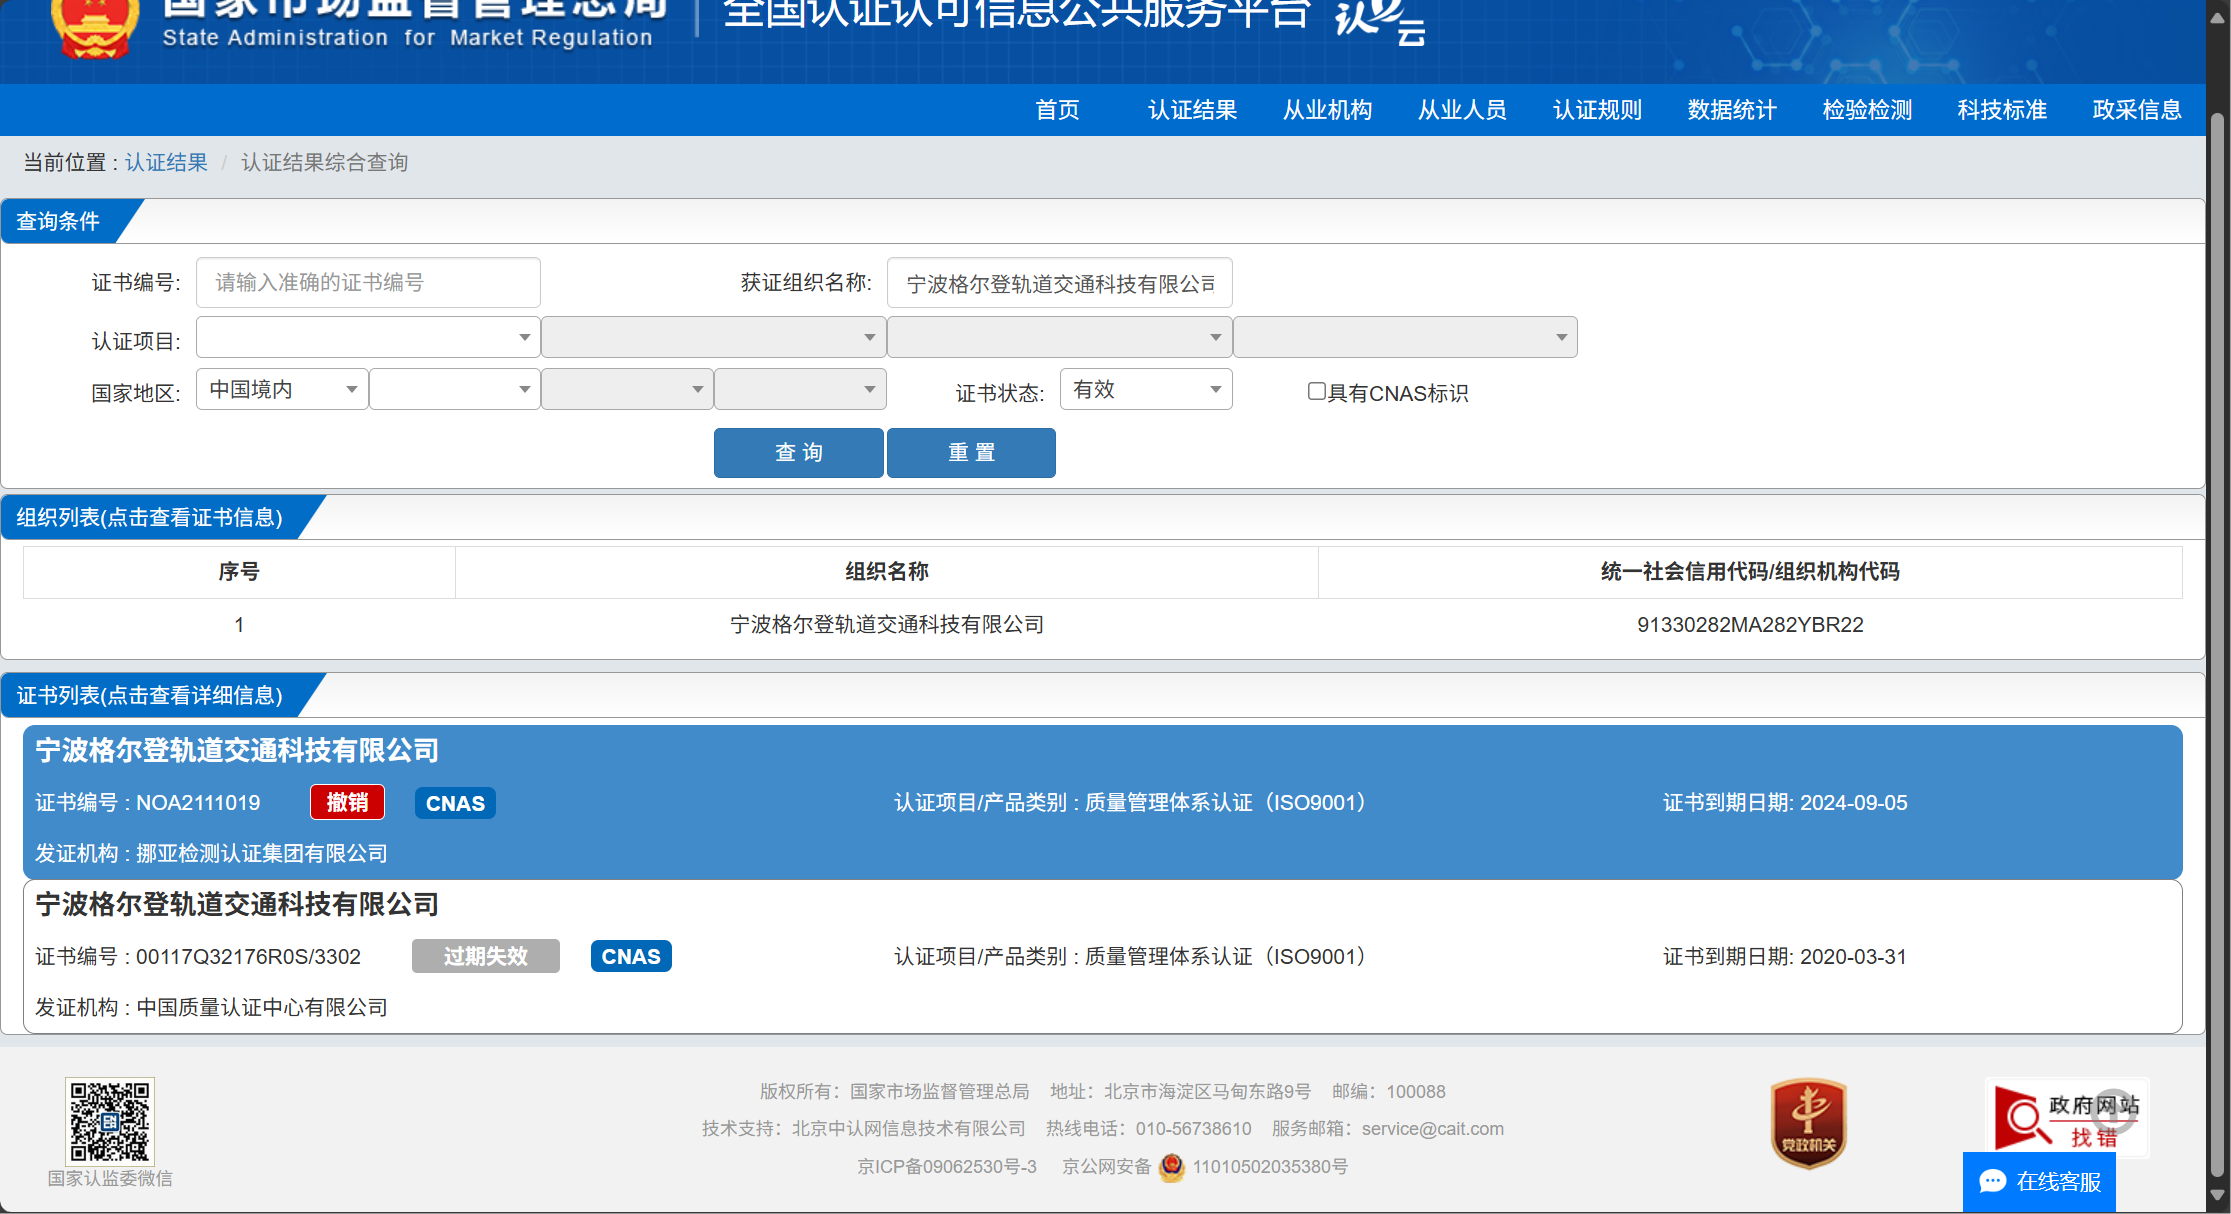Open the 检验检测 nav menu
This screenshot has height=1214, width=2231.
1867,110
